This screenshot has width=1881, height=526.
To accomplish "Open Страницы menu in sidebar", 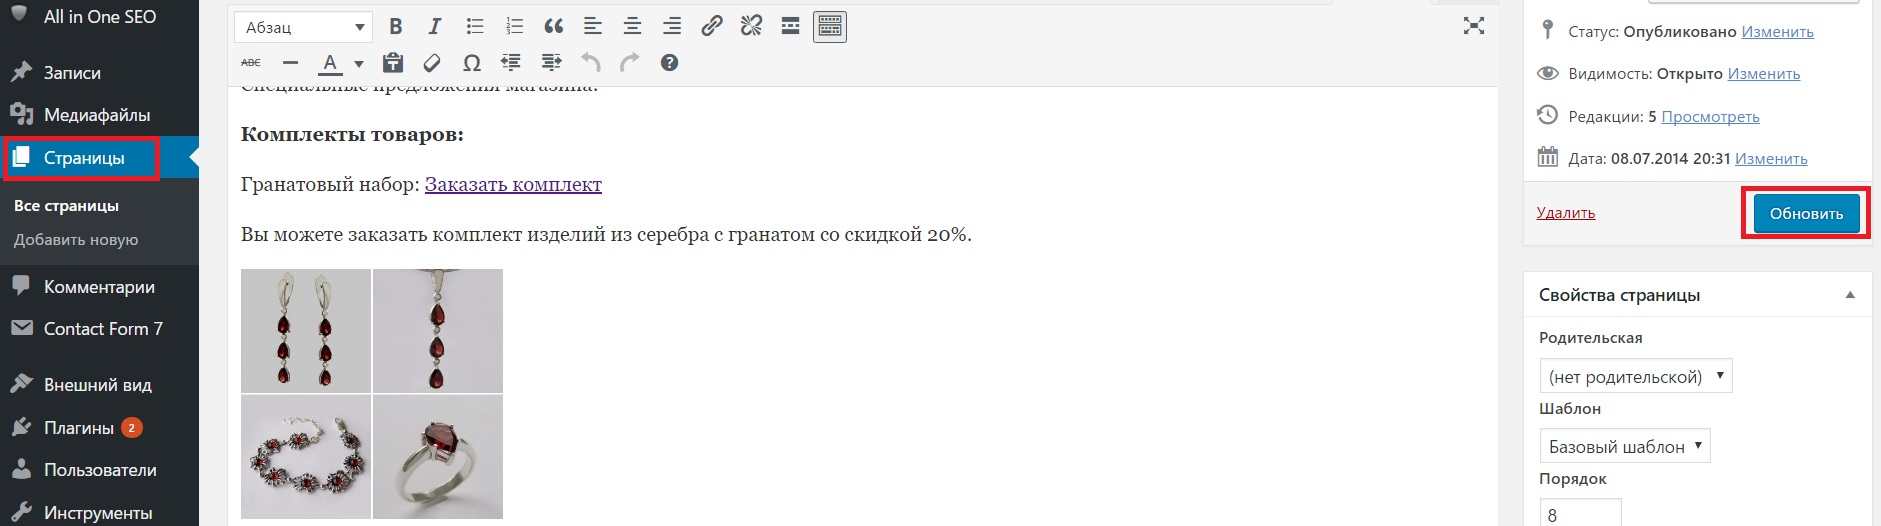I will (83, 158).
